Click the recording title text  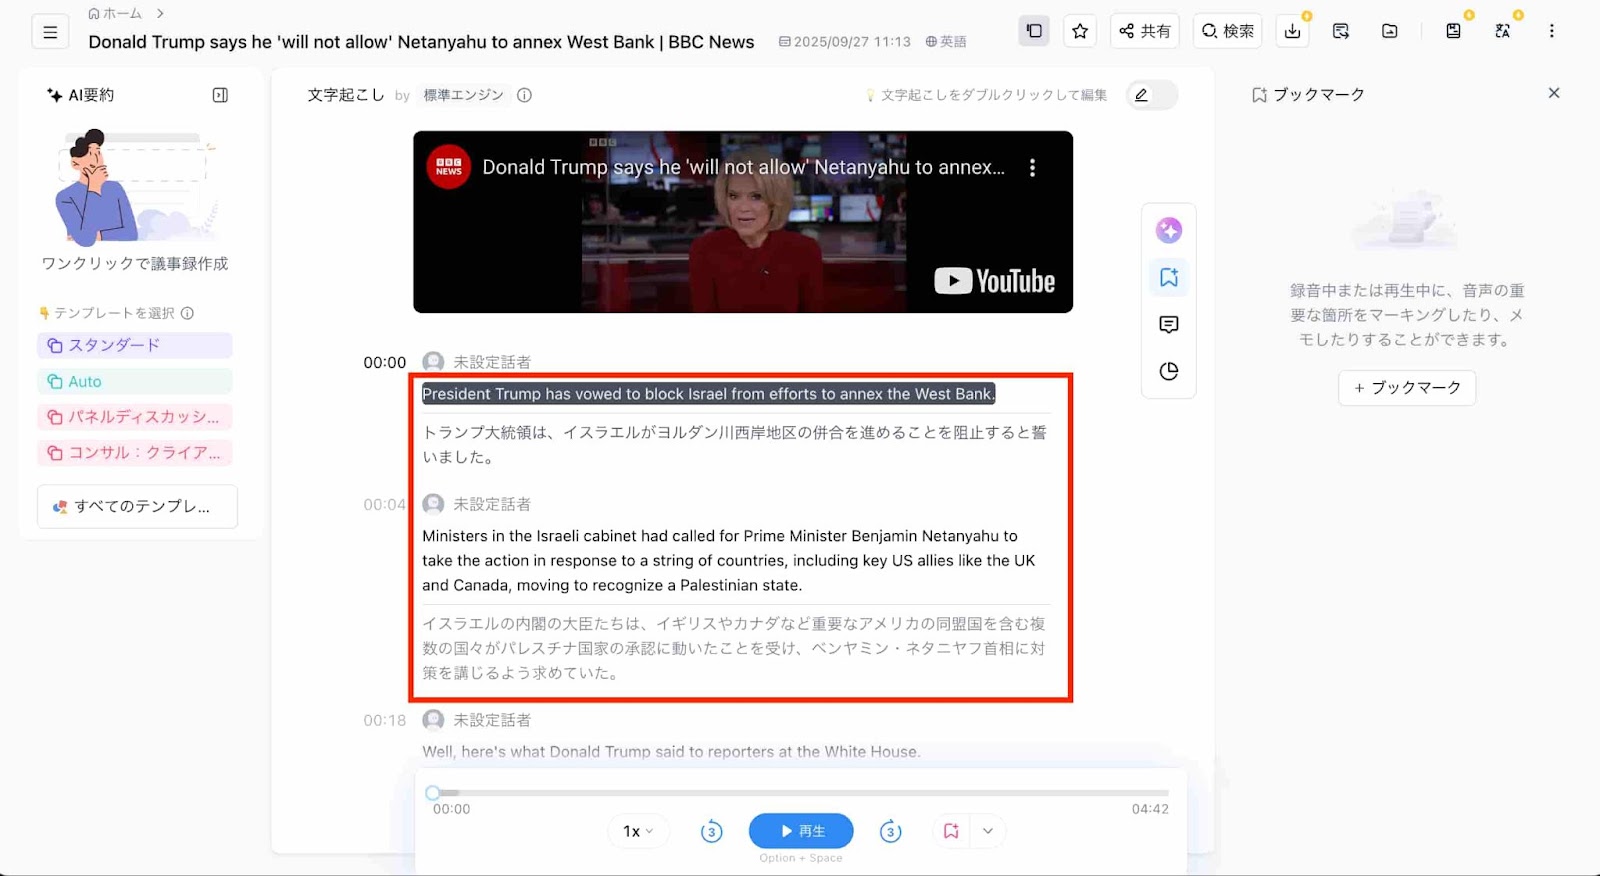pyautogui.click(x=421, y=42)
